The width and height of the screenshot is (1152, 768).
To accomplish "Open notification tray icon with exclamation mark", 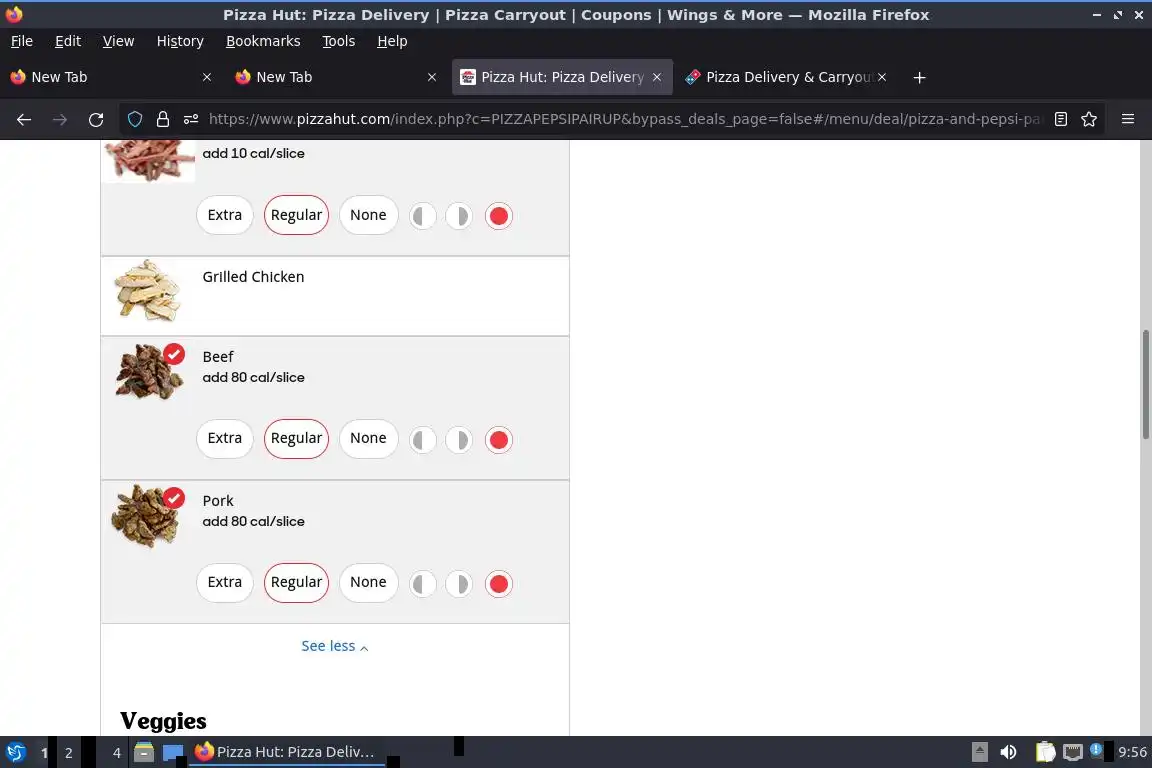I will [x=1095, y=750].
